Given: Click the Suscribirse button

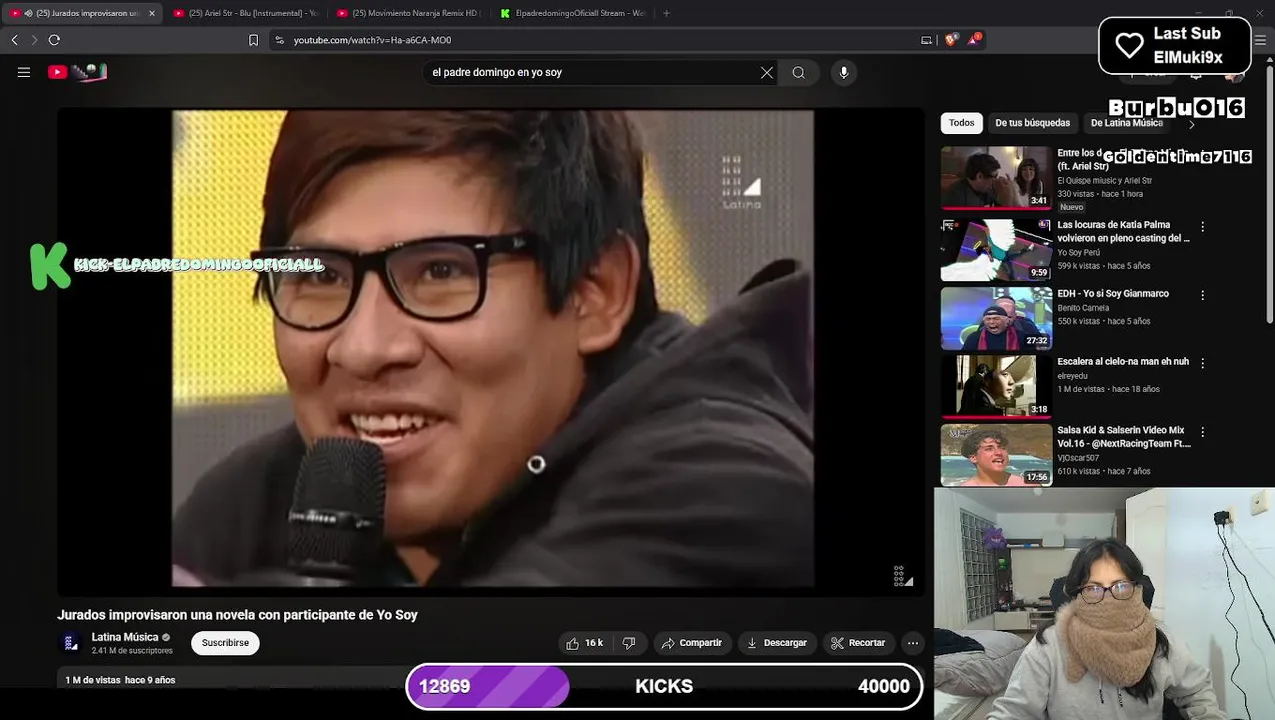Looking at the screenshot, I should coord(225,643).
